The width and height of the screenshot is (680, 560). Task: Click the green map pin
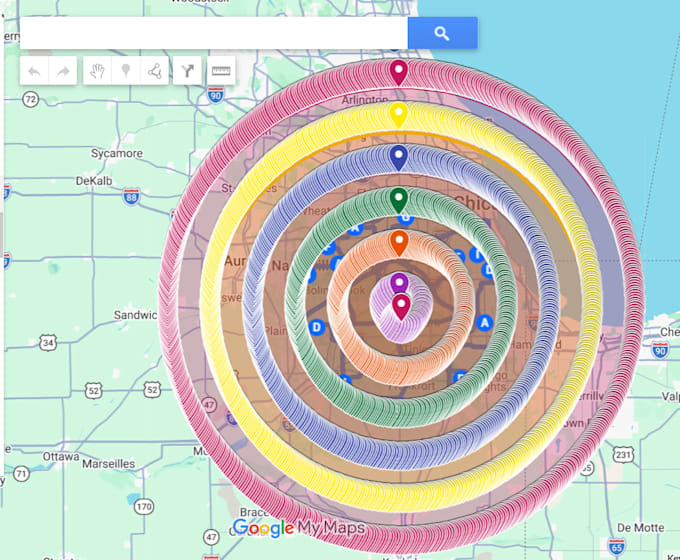click(399, 200)
